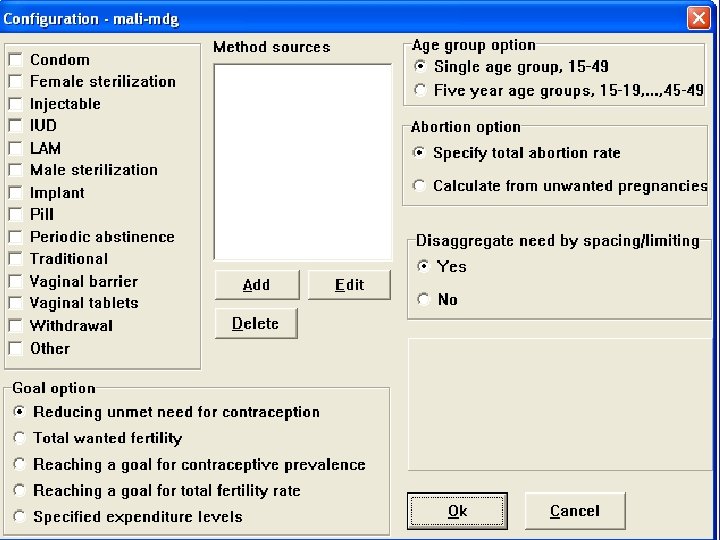This screenshot has width=720, height=540.
Task: Click inside the Method sources list box
Action: tap(303, 162)
